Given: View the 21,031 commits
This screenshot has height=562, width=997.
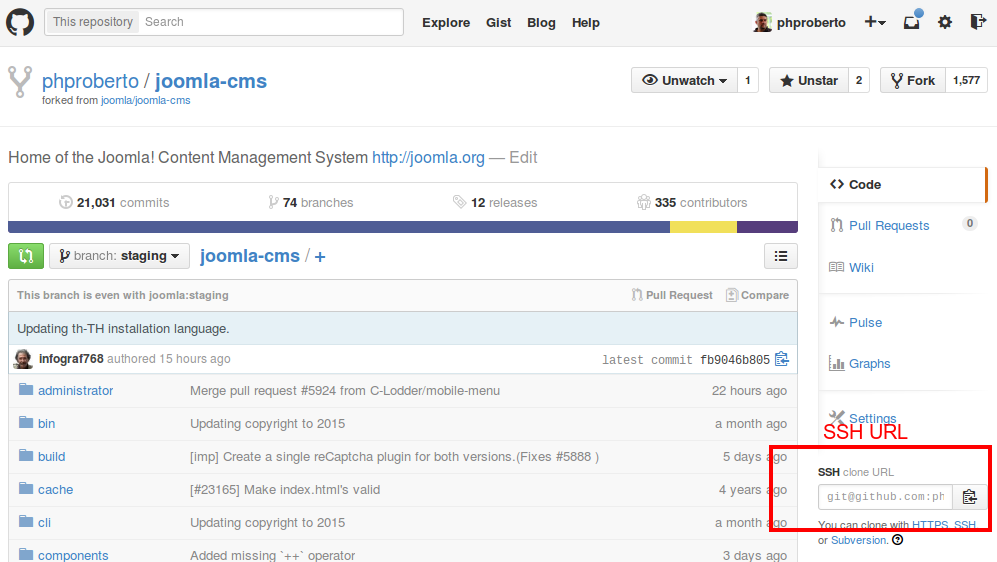Looking at the screenshot, I should tap(114, 203).
